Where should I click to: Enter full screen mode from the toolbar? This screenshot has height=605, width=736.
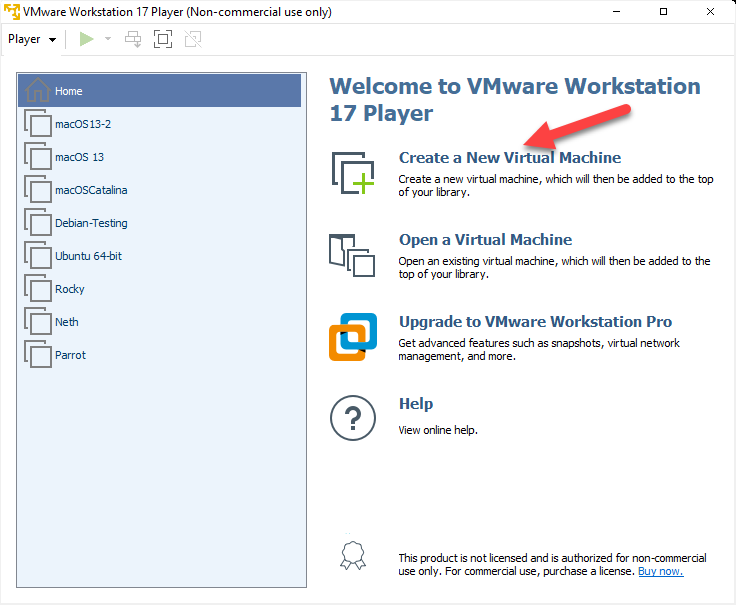163,39
